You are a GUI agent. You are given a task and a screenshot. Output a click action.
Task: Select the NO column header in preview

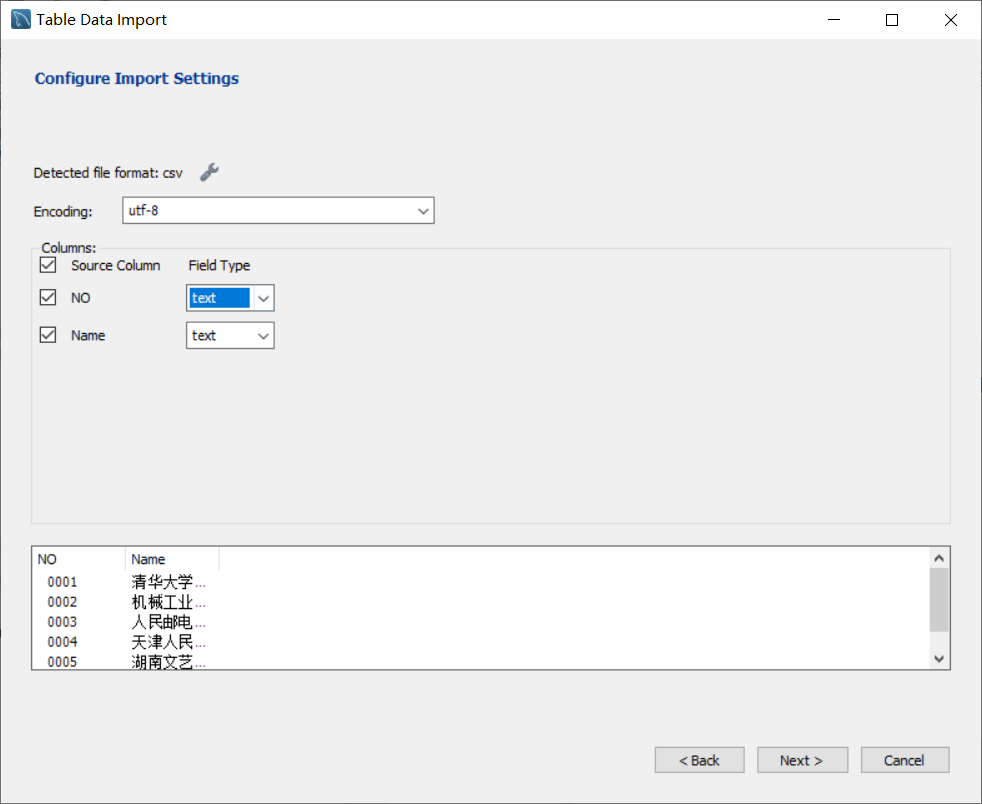tap(45, 558)
